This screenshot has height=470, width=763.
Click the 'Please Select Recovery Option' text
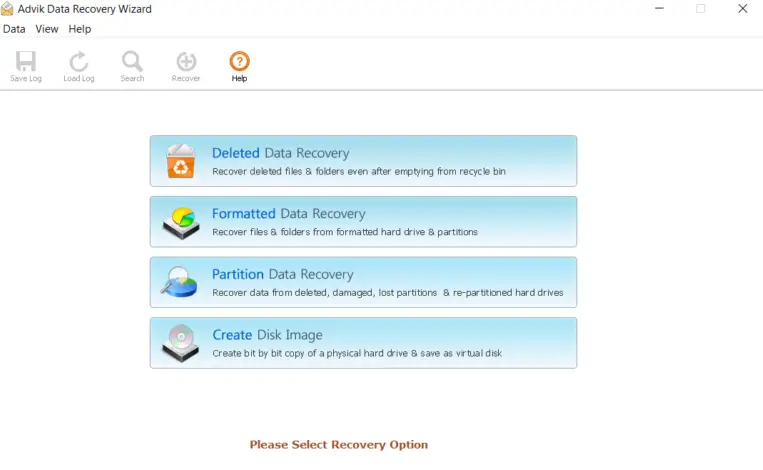tap(339, 445)
